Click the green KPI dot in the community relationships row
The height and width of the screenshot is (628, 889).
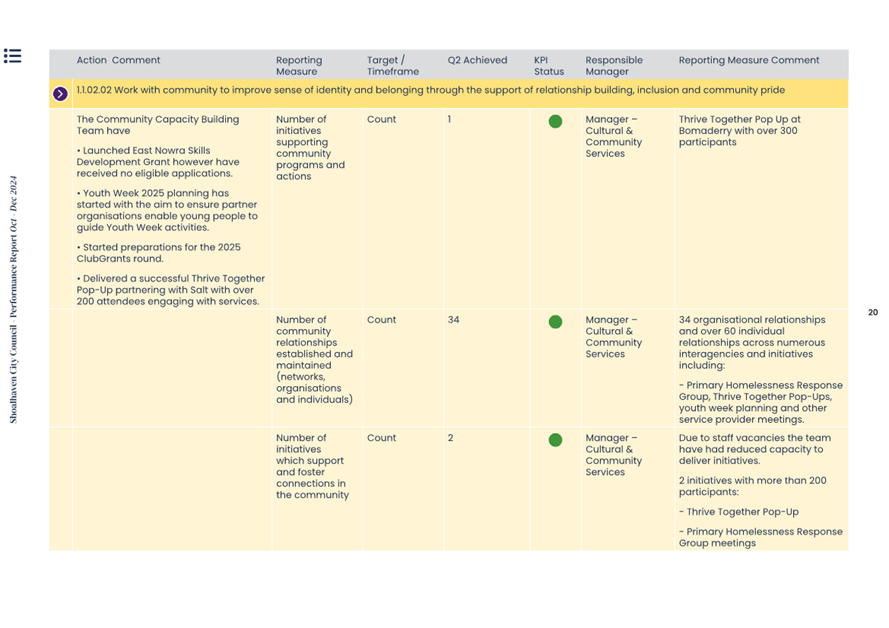point(555,322)
